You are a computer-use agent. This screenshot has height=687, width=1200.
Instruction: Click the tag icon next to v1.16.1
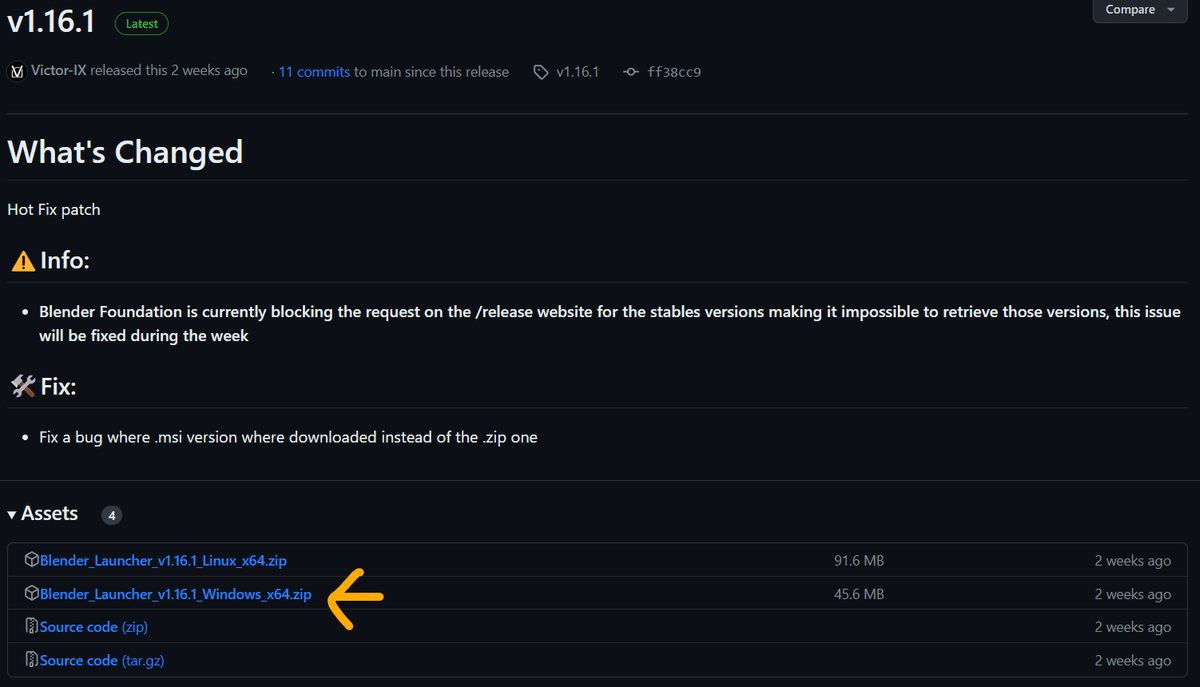click(541, 72)
